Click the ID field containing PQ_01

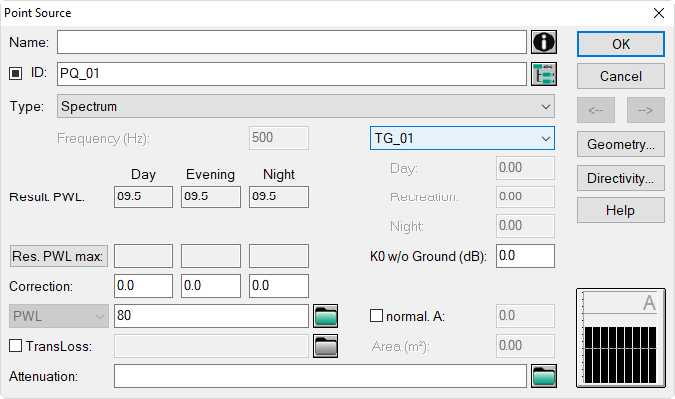tap(292, 74)
